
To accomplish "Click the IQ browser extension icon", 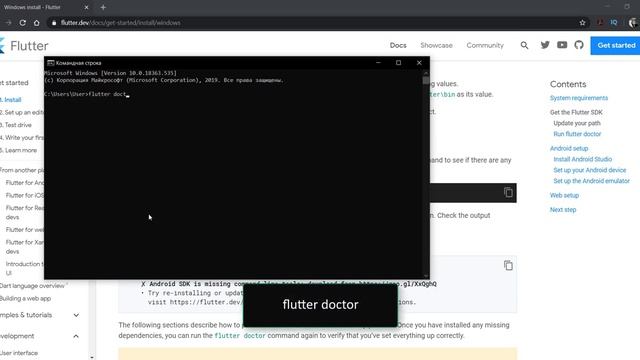I will click(613, 23).
